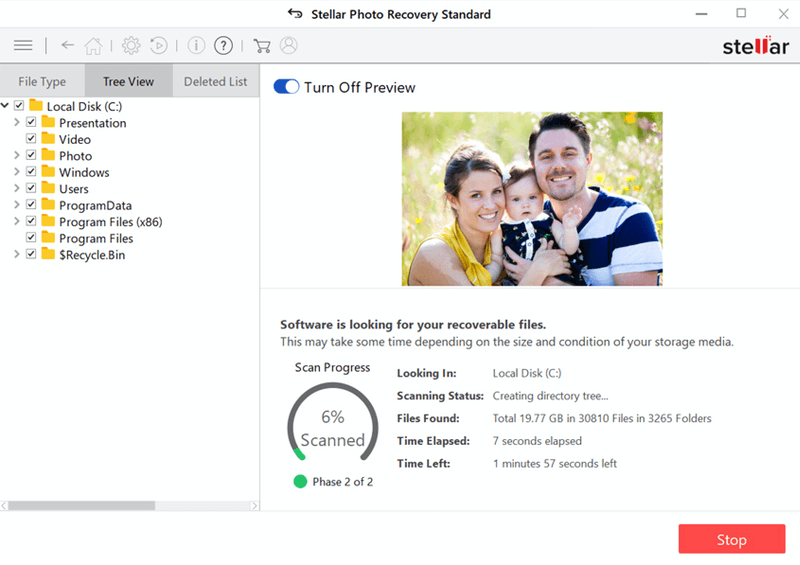Image resolution: width=800 pixels, height=565 pixels.
Task: Click the green Phase 2 of 2 indicator
Action: pyautogui.click(x=300, y=481)
